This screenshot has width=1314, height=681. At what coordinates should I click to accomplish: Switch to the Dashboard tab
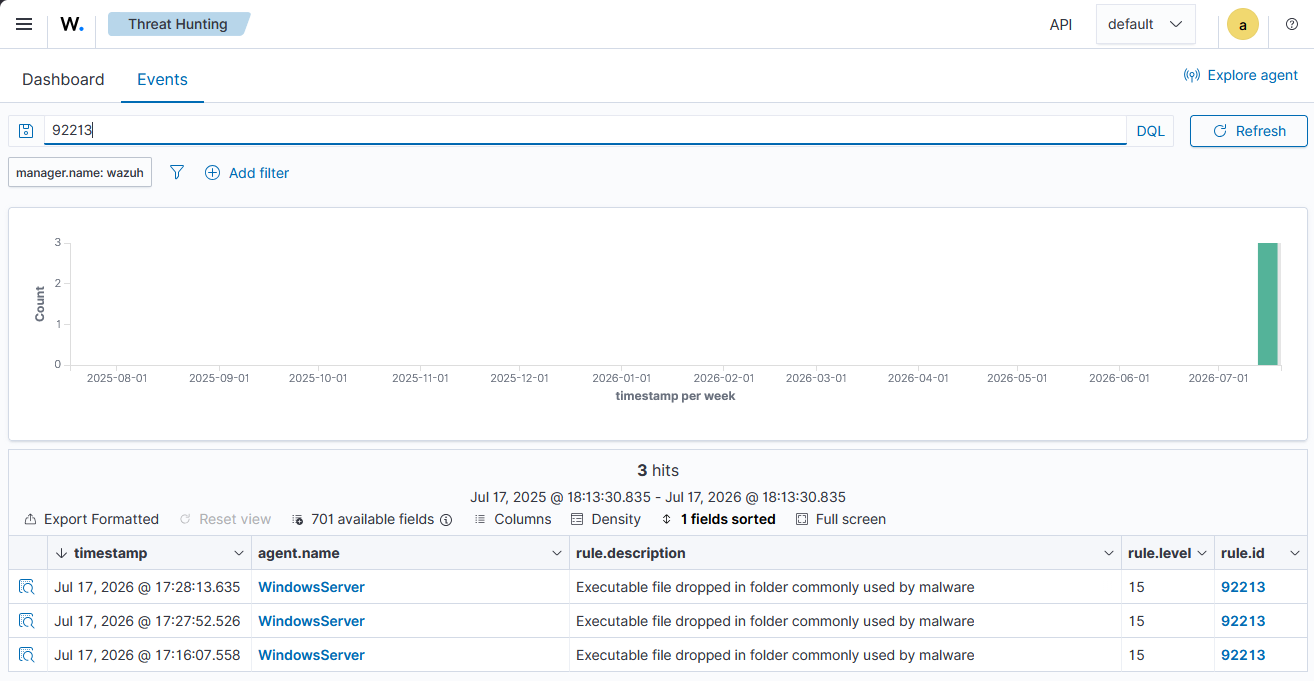tap(63, 79)
